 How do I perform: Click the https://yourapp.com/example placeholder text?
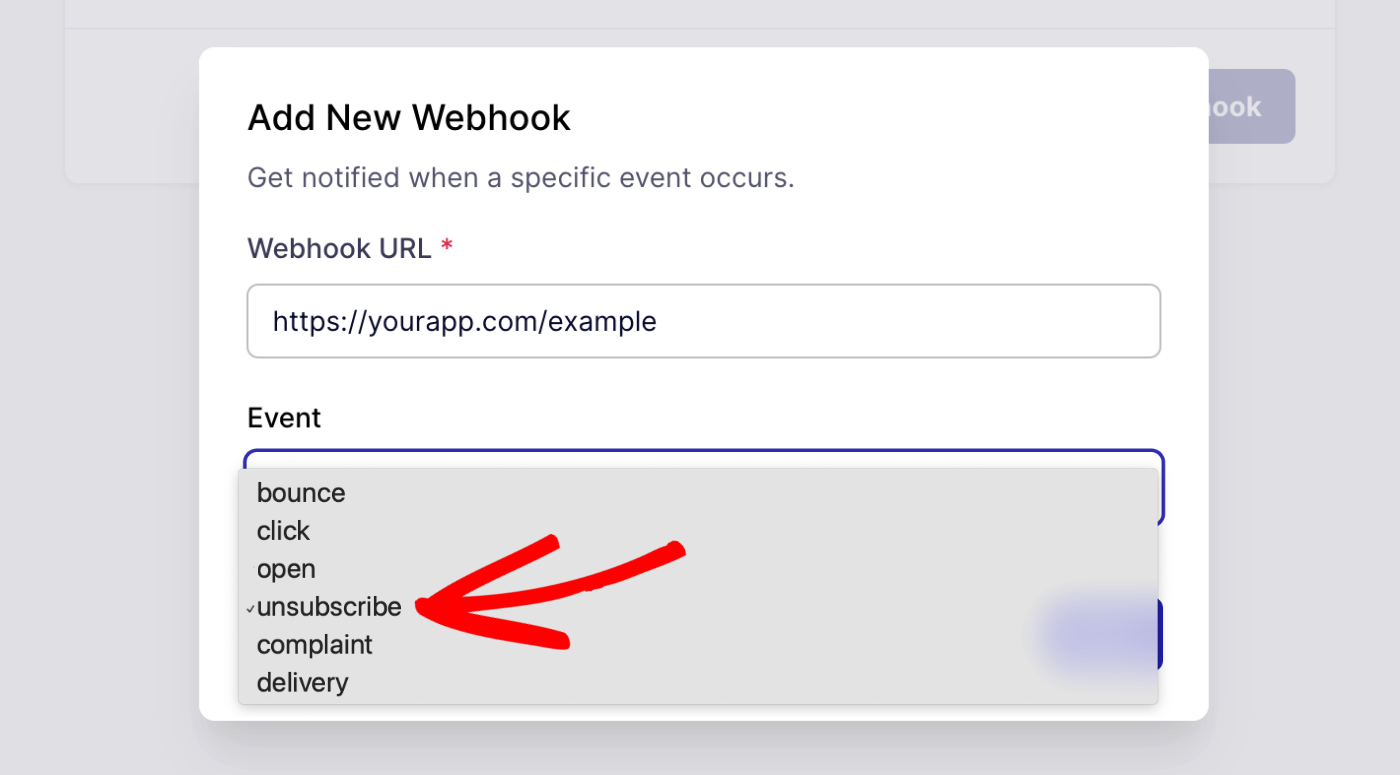(464, 321)
